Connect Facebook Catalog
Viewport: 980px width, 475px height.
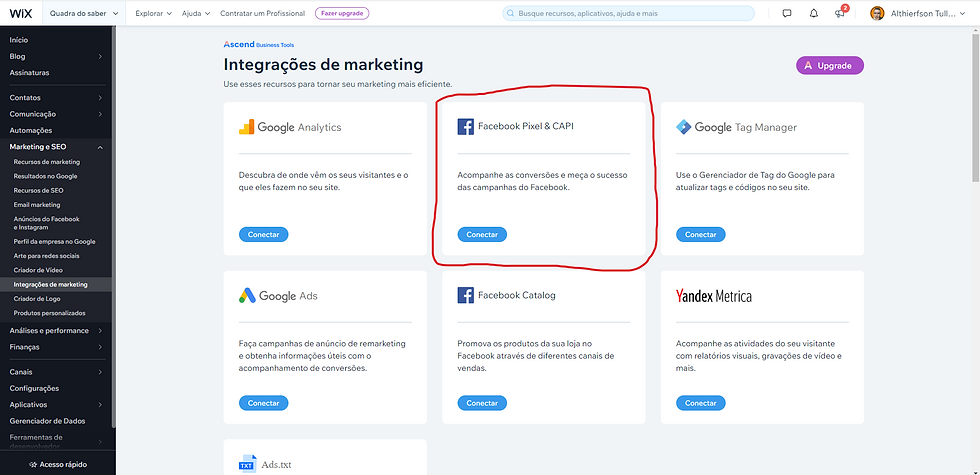point(482,403)
